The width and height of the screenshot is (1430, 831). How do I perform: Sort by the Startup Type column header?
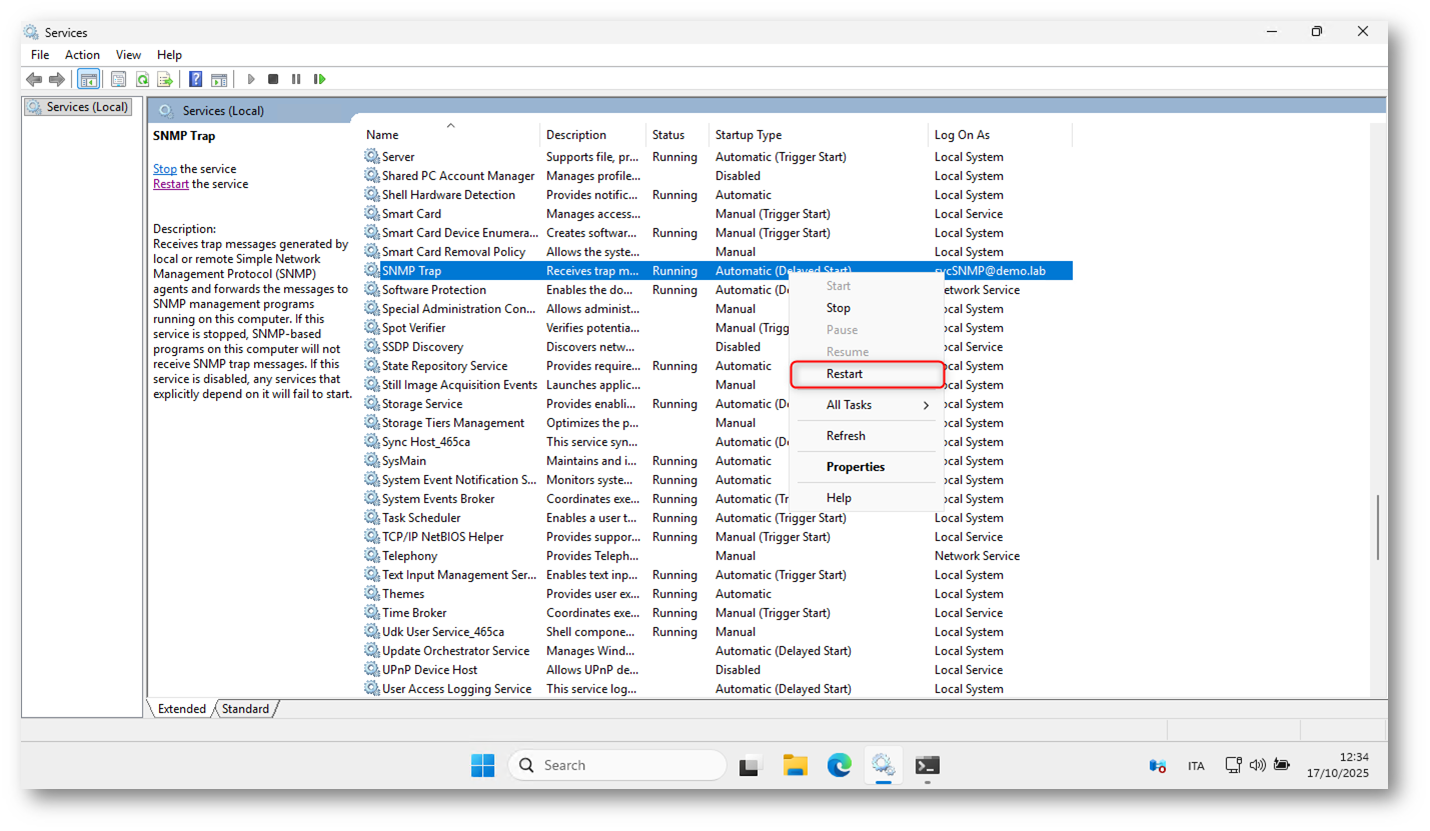tap(748, 135)
